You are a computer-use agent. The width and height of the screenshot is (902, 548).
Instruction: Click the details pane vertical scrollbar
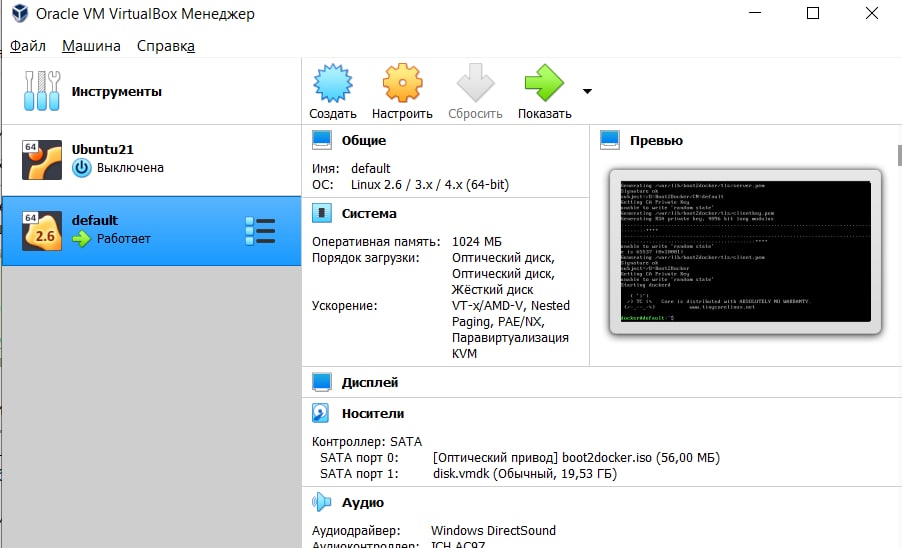point(899,155)
